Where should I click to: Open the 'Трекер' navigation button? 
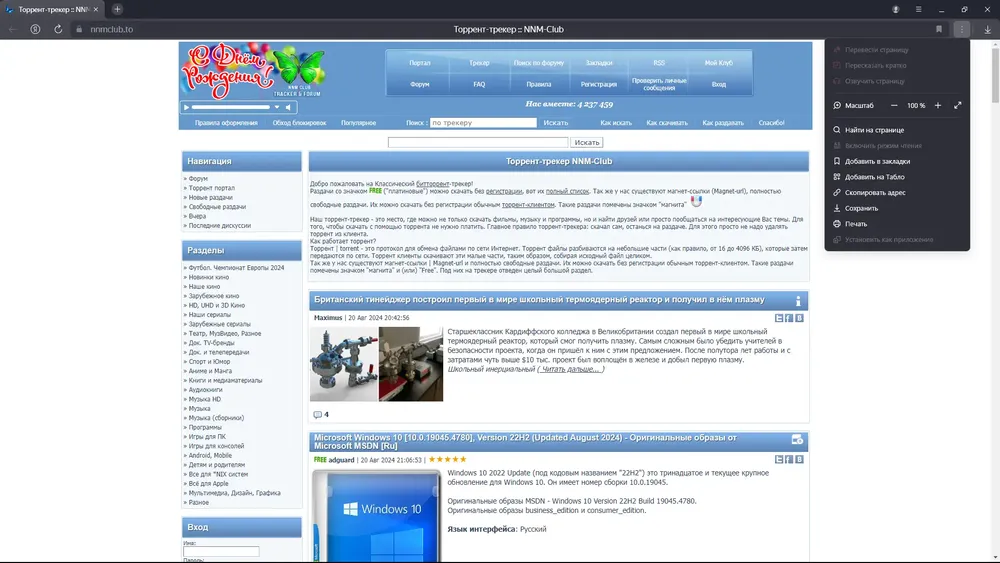pos(480,63)
